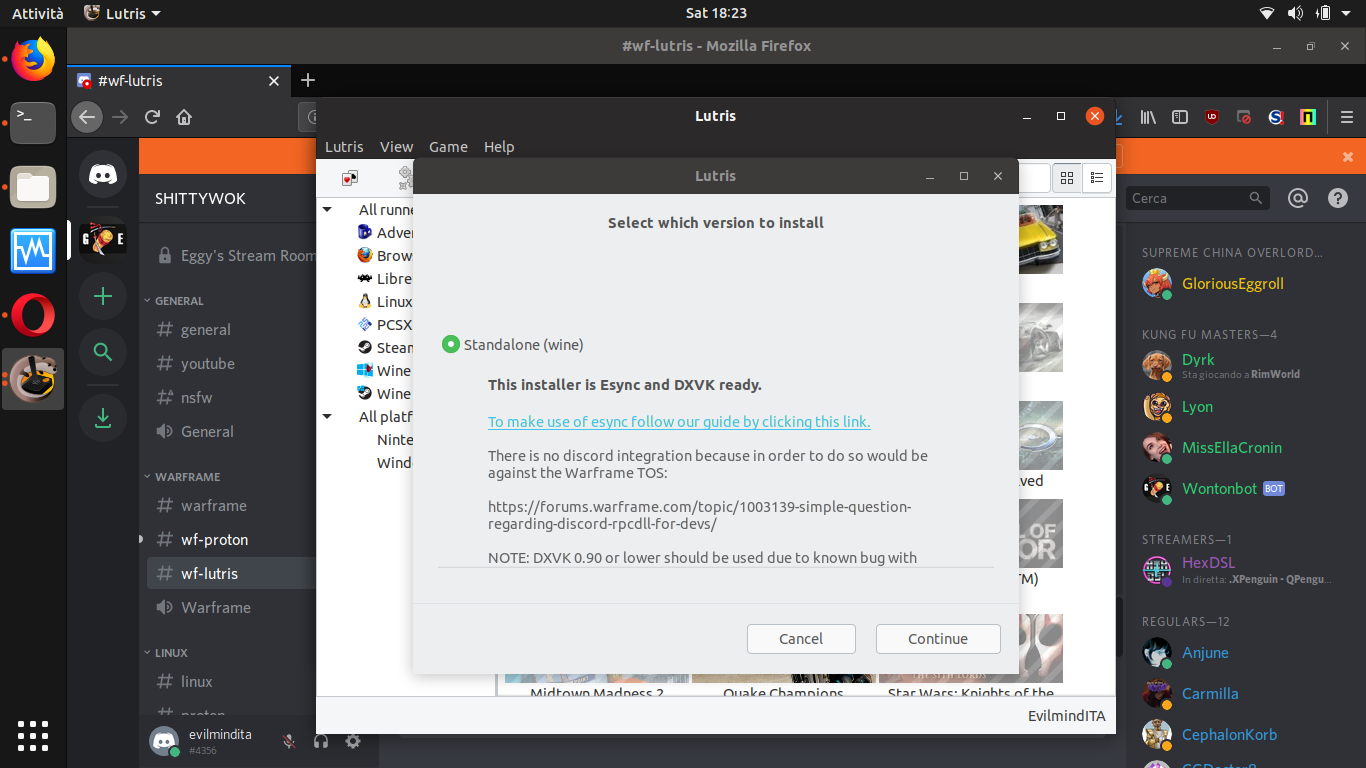Select the SHITTYWOK server icon
1366x768 pixels.
(103, 239)
